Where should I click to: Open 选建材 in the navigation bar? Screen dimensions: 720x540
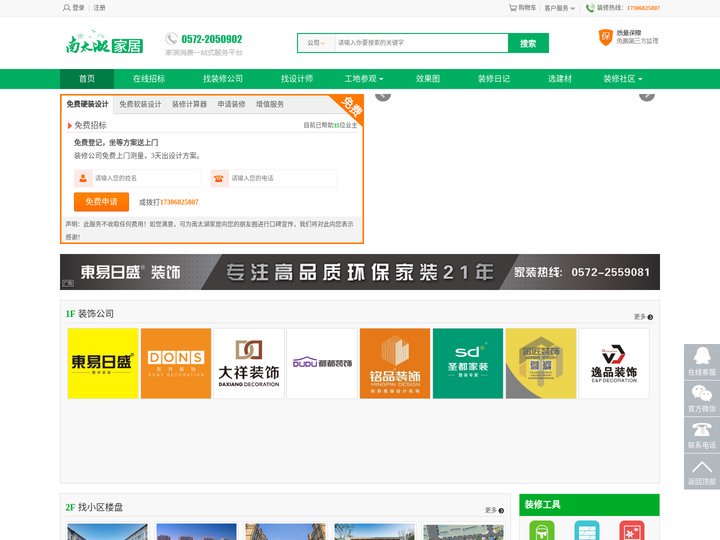[560, 79]
